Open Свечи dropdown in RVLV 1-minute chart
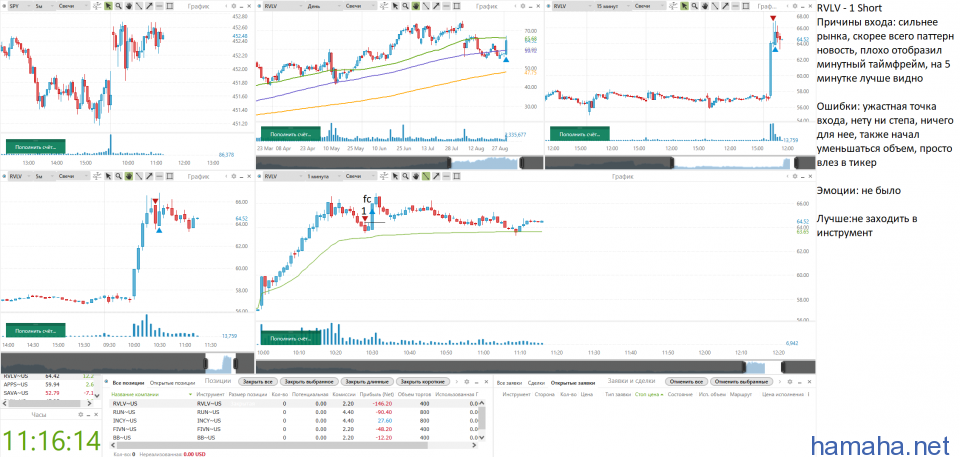The height and width of the screenshot is (457, 960). point(361,176)
